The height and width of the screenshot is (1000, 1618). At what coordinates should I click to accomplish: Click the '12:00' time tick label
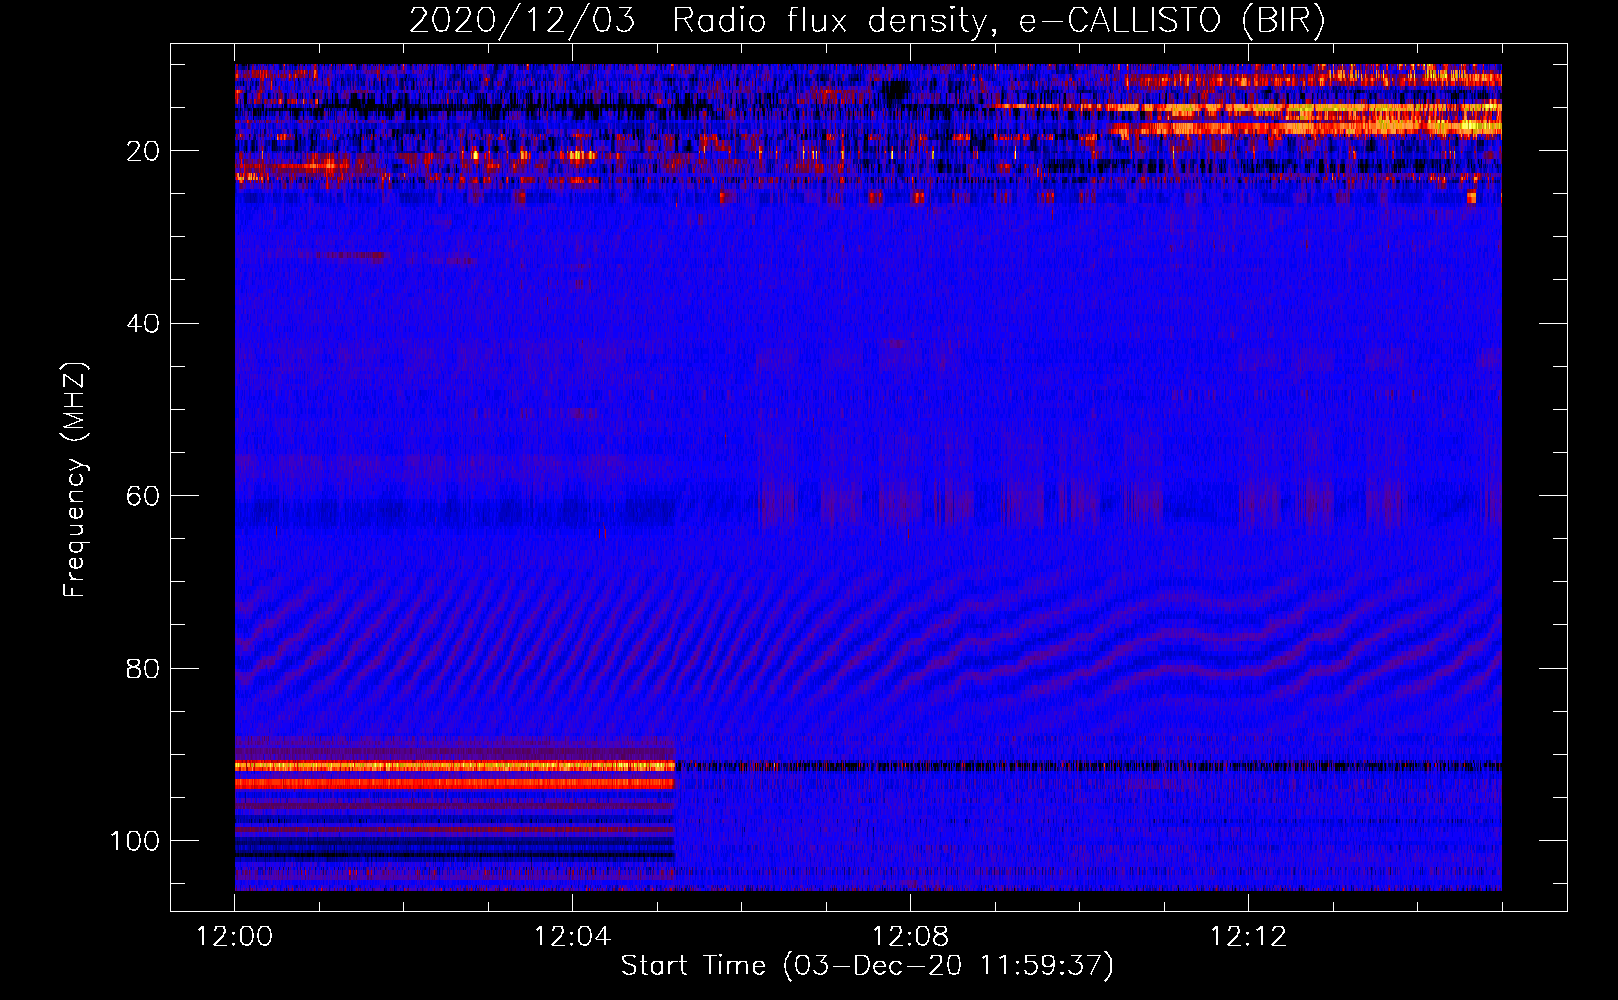(235, 937)
